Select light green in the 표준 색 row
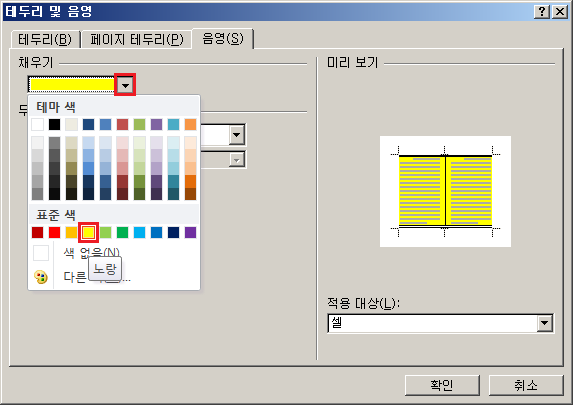573x405 pixels. click(x=105, y=232)
